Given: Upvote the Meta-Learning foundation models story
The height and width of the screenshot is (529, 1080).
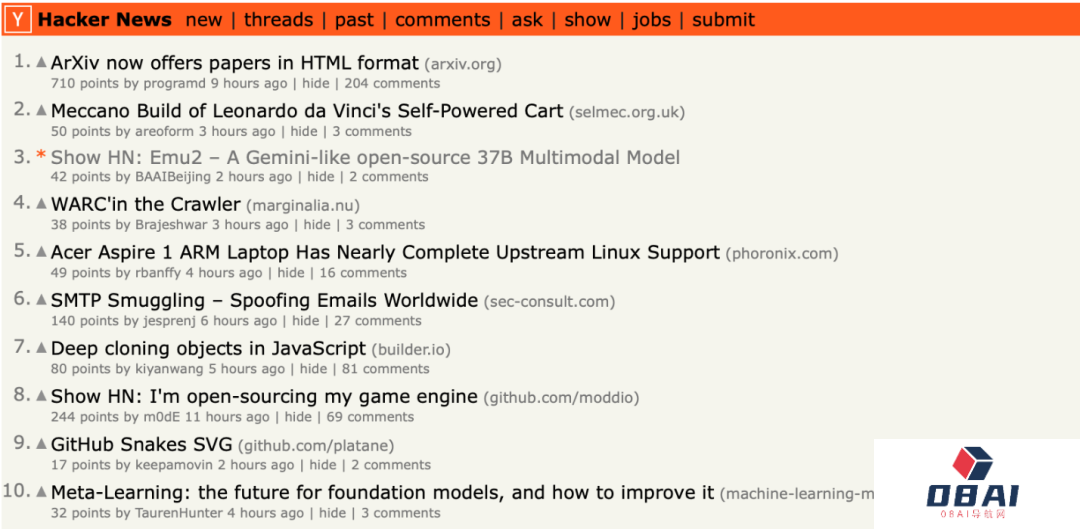Looking at the screenshot, I should (42, 492).
